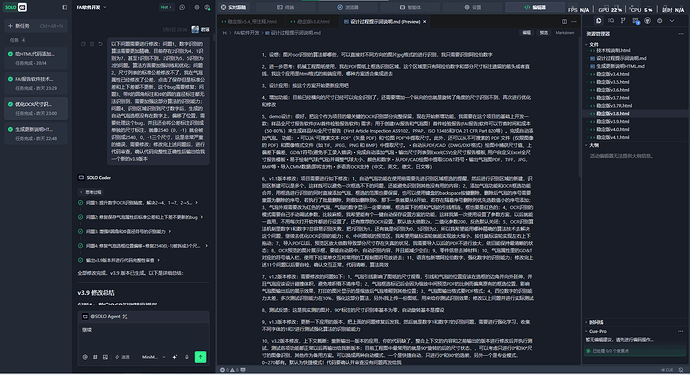Switch to the browser tab with compass icon
This screenshot has width=690, height=375.
[x=348, y=7]
